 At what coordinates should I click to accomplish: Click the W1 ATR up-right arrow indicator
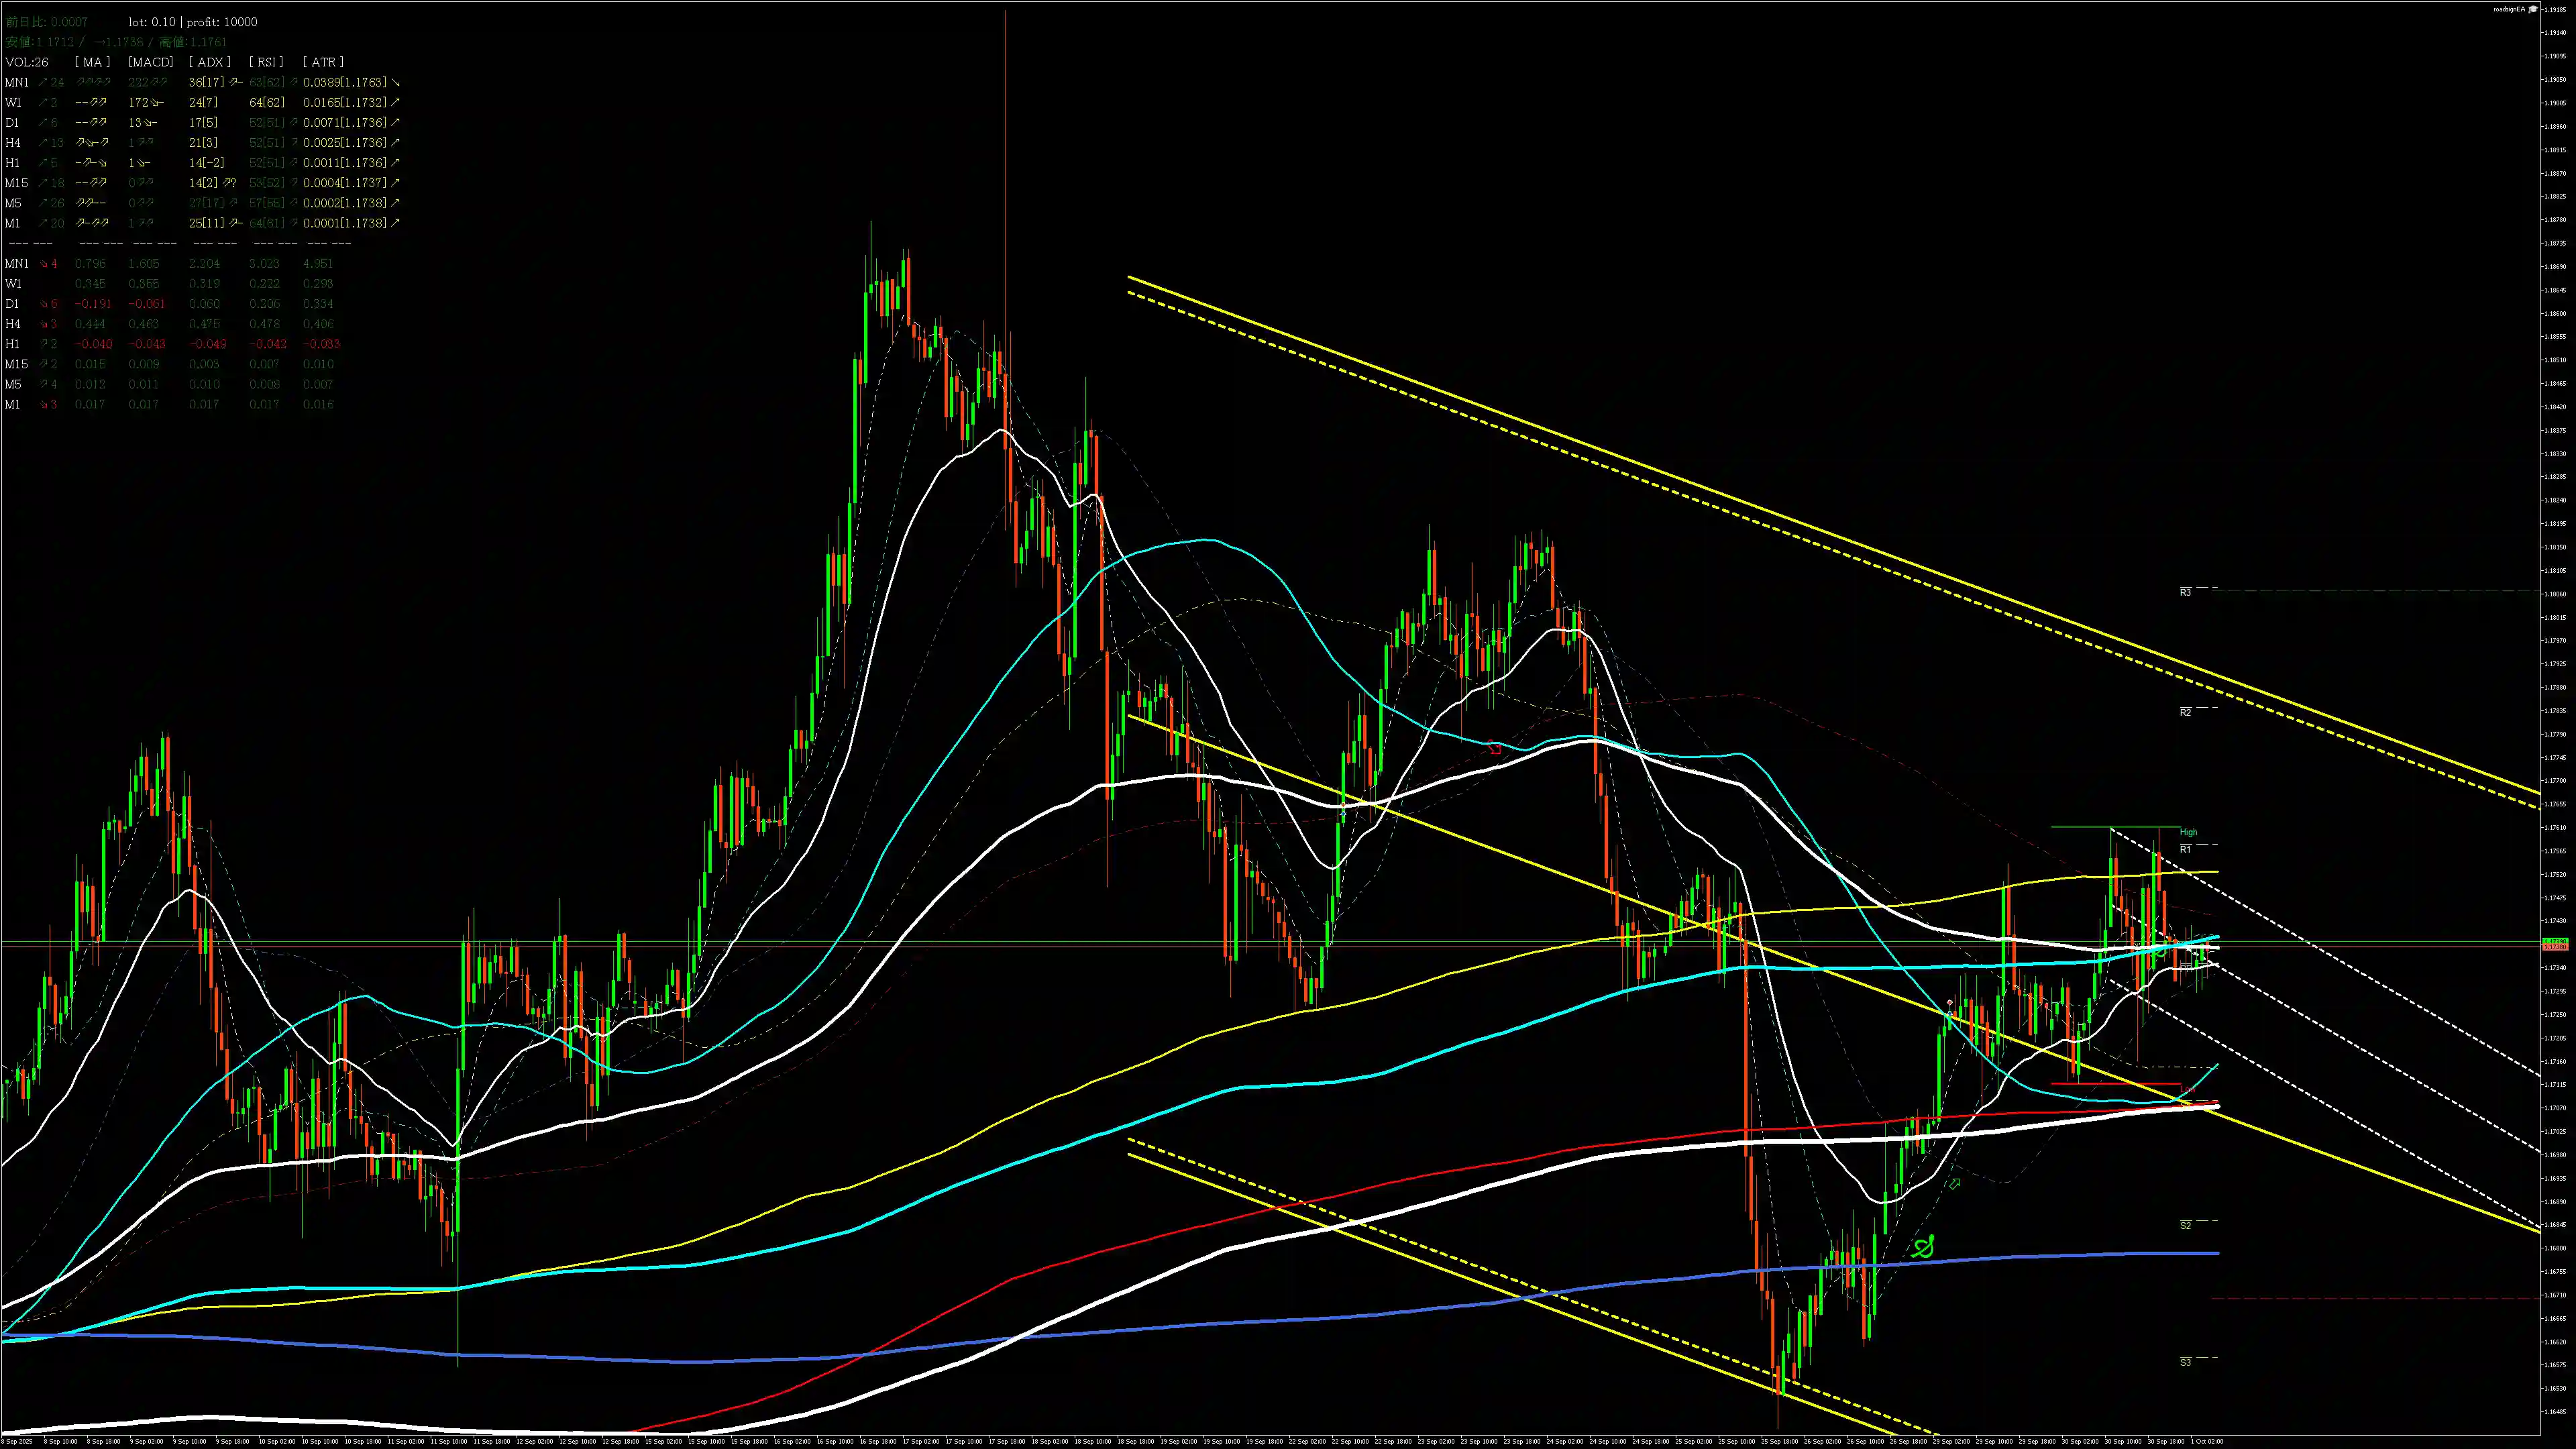tap(395, 102)
